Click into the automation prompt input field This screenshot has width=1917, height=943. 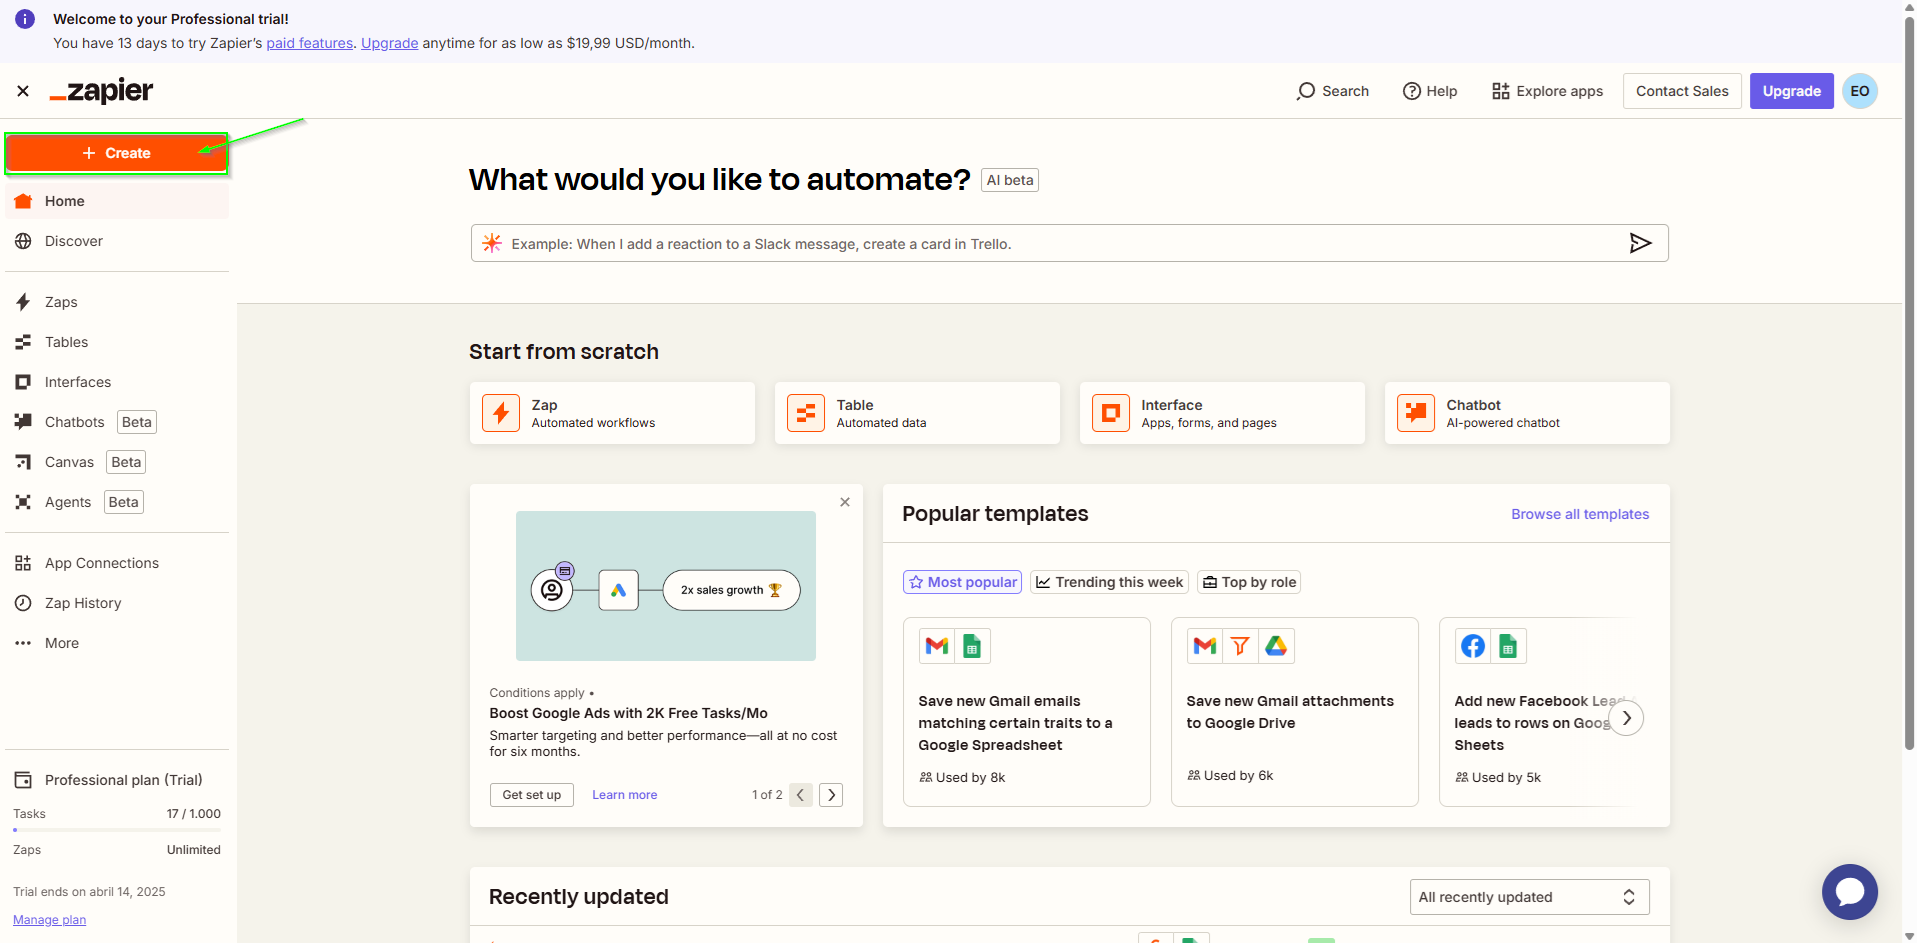(1069, 243)
